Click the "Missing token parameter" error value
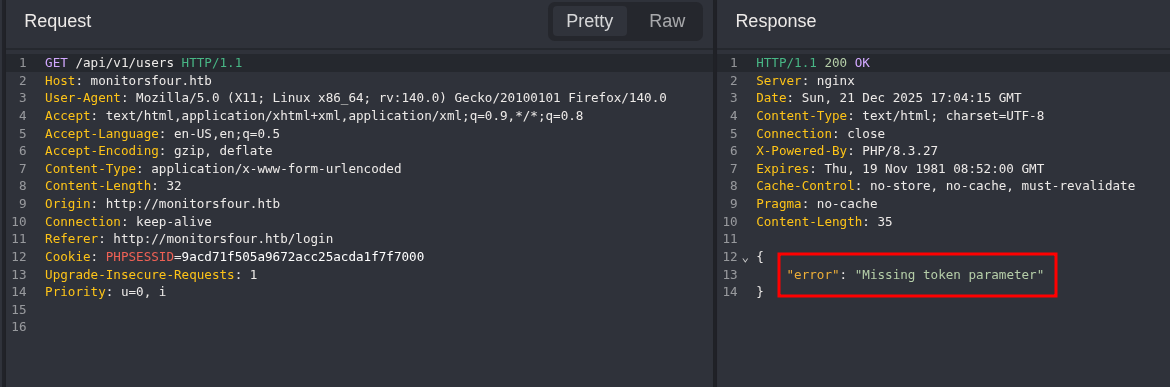Image resolution: width=1170 pixels, height=387 pixels. click(x=949, y=274)
